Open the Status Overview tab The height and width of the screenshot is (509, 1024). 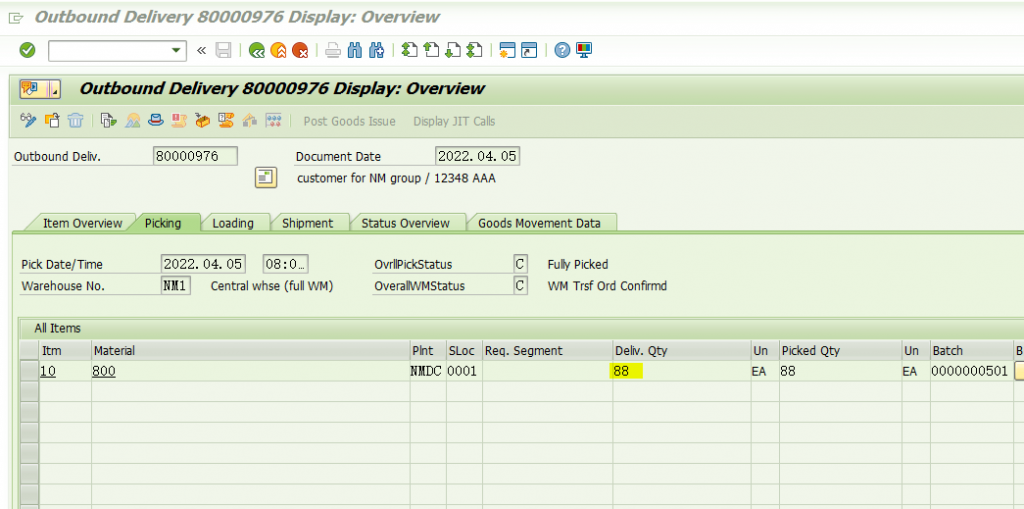point(406,223)
